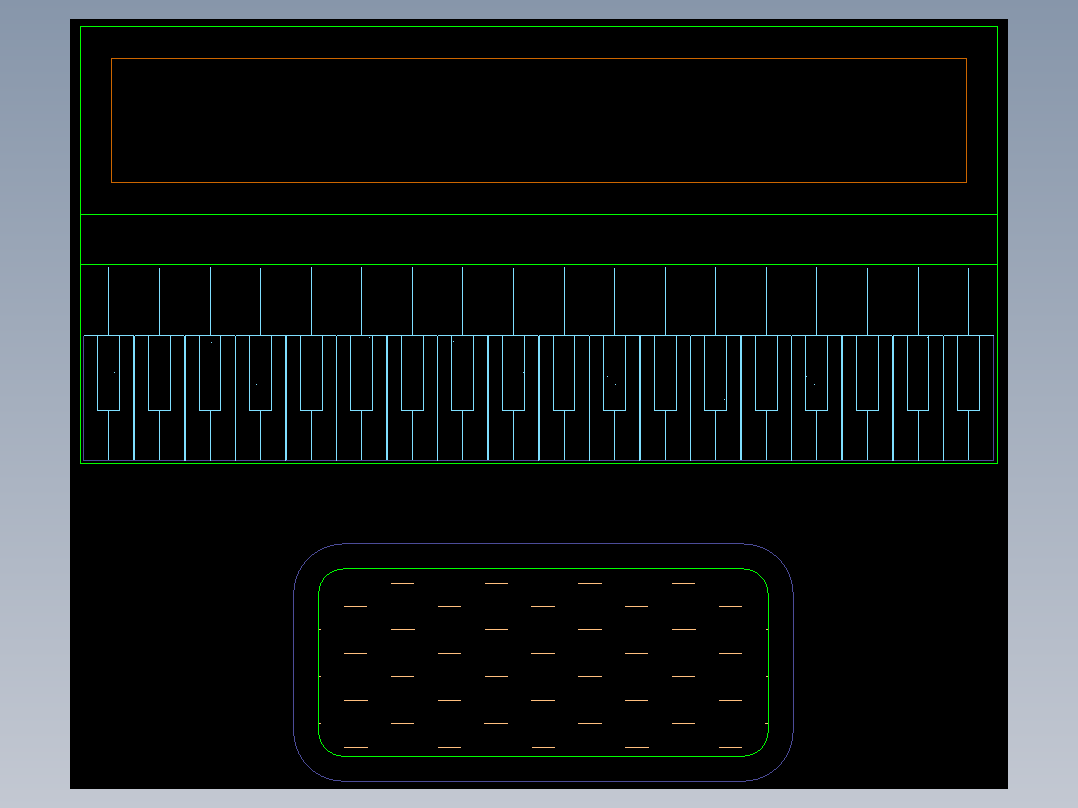
Task: Click the leftmost black piano key
Action: [109, 373]
